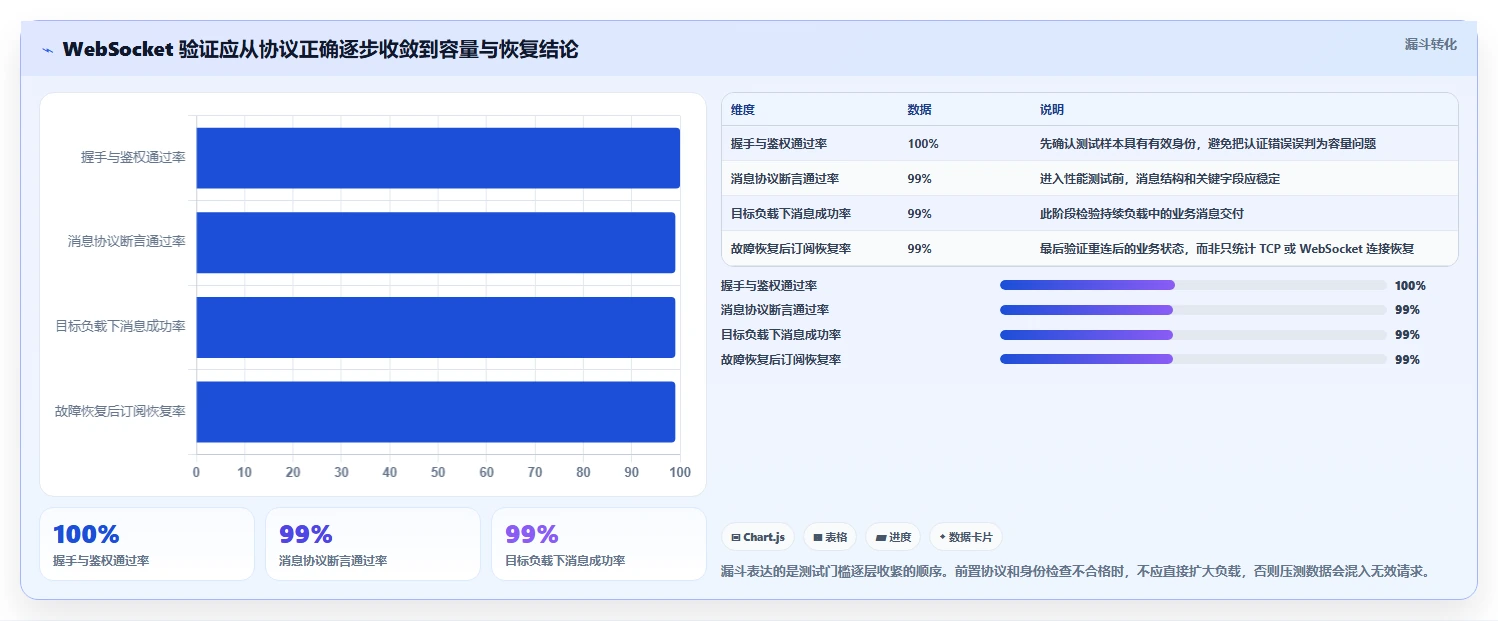Click the 消息协议断言通过率 progress bar

pyautogui.click(x=1193, y=310)
